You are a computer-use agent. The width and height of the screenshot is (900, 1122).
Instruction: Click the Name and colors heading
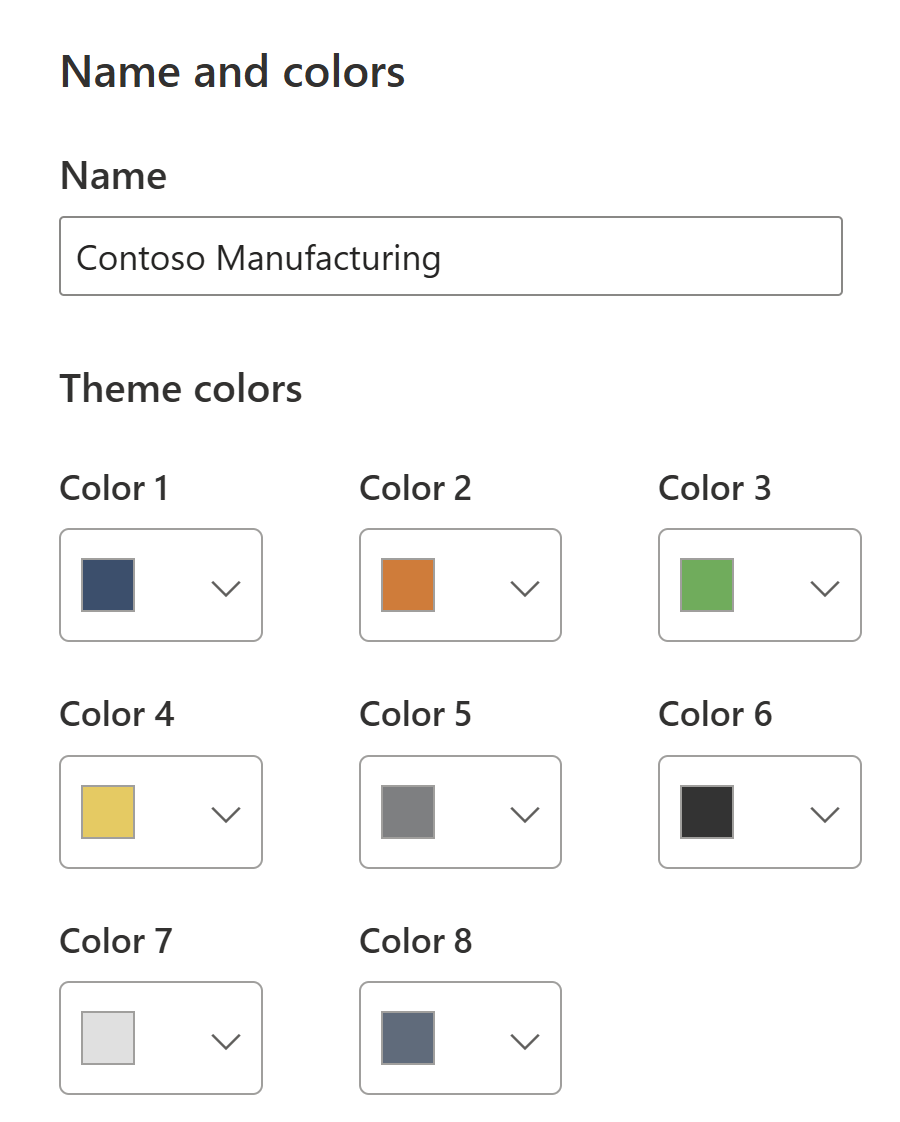coord(232,73)
